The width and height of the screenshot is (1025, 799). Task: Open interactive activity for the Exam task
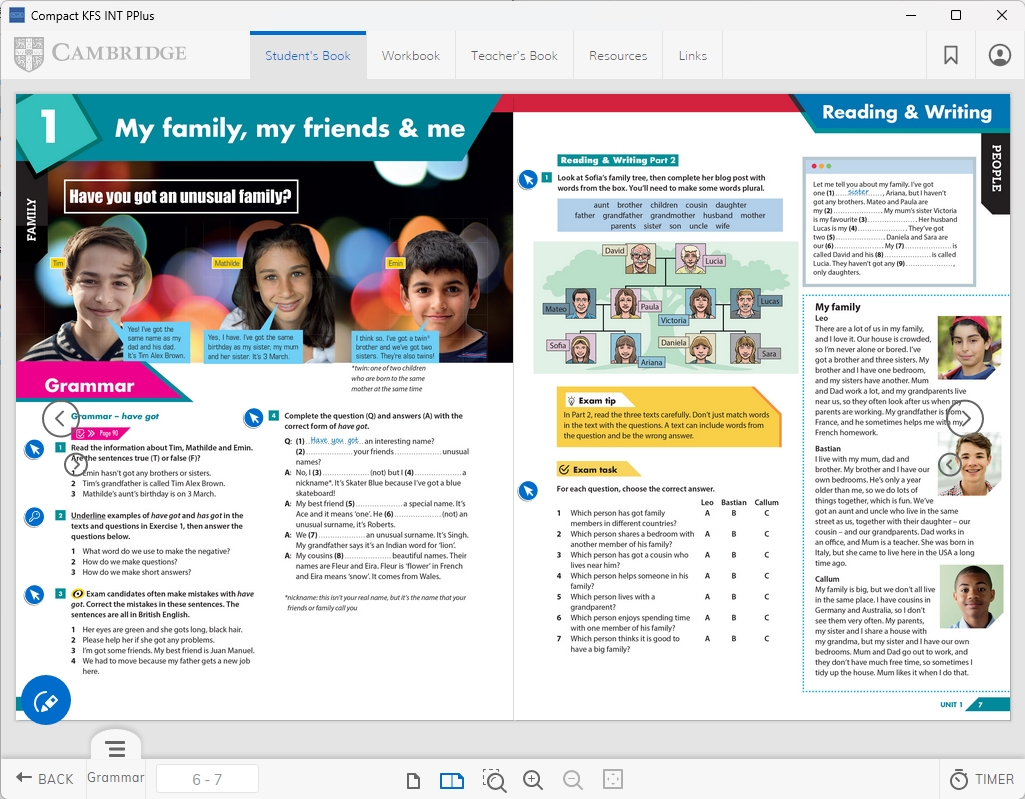[x=528, y=490]
